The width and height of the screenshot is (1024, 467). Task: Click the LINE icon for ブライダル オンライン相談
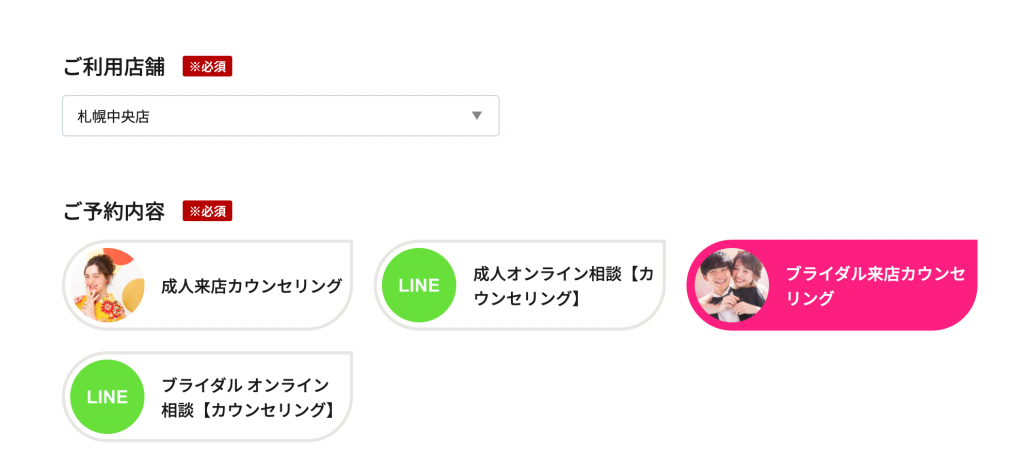pyautogui.click(x=107, y=397)
